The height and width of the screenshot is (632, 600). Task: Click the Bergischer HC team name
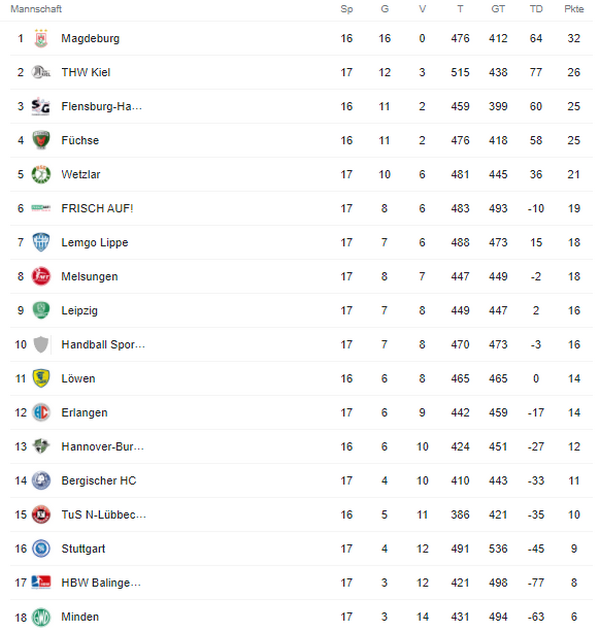pyautogui.click(x=99, y=480)
